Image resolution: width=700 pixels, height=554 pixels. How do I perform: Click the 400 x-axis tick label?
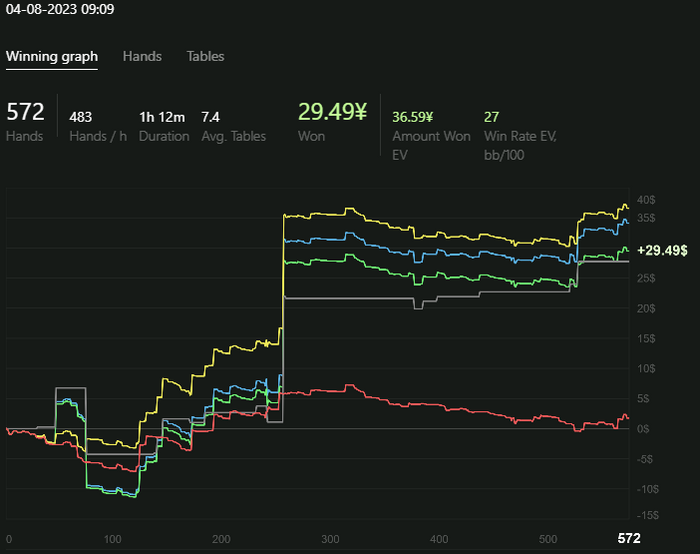coord(439,539)
